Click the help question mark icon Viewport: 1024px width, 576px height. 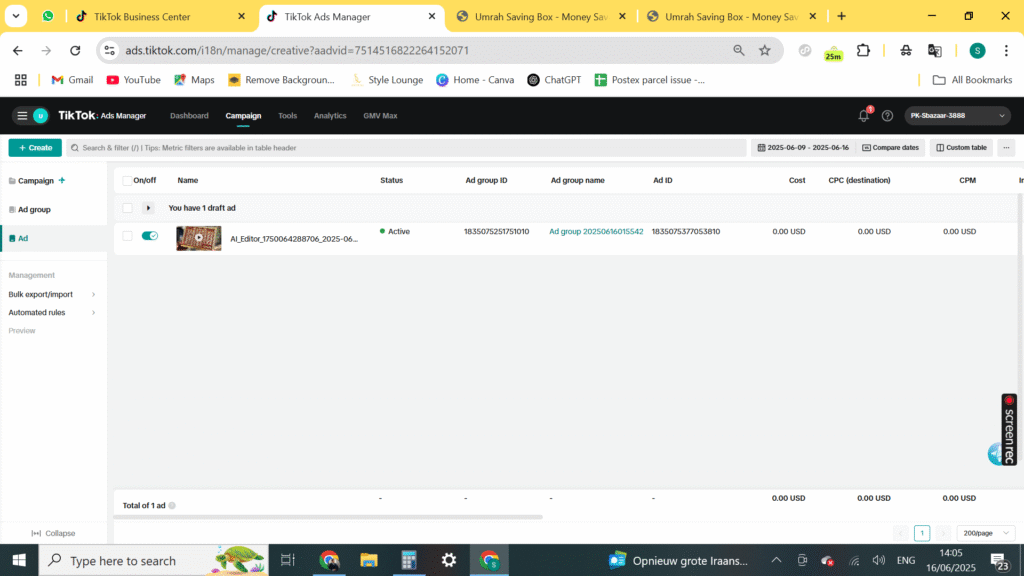887,116
